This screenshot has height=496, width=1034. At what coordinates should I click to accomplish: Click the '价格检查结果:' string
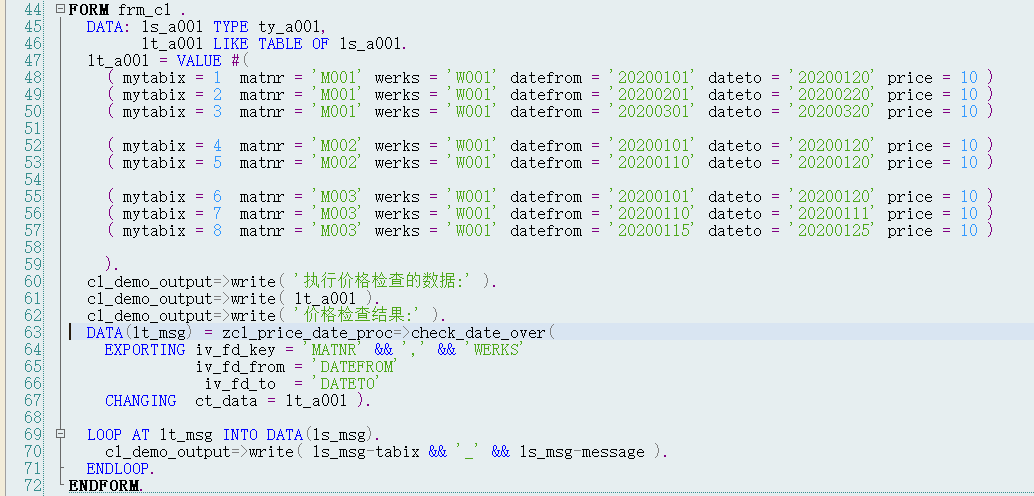tap(359, 316)
